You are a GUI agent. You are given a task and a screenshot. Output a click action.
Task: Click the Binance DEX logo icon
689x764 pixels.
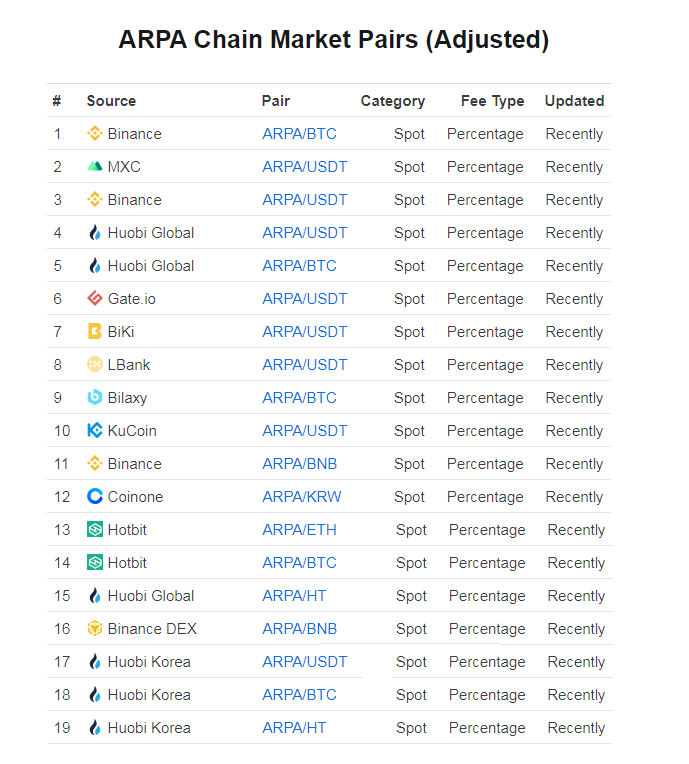(x=95, y=629)
